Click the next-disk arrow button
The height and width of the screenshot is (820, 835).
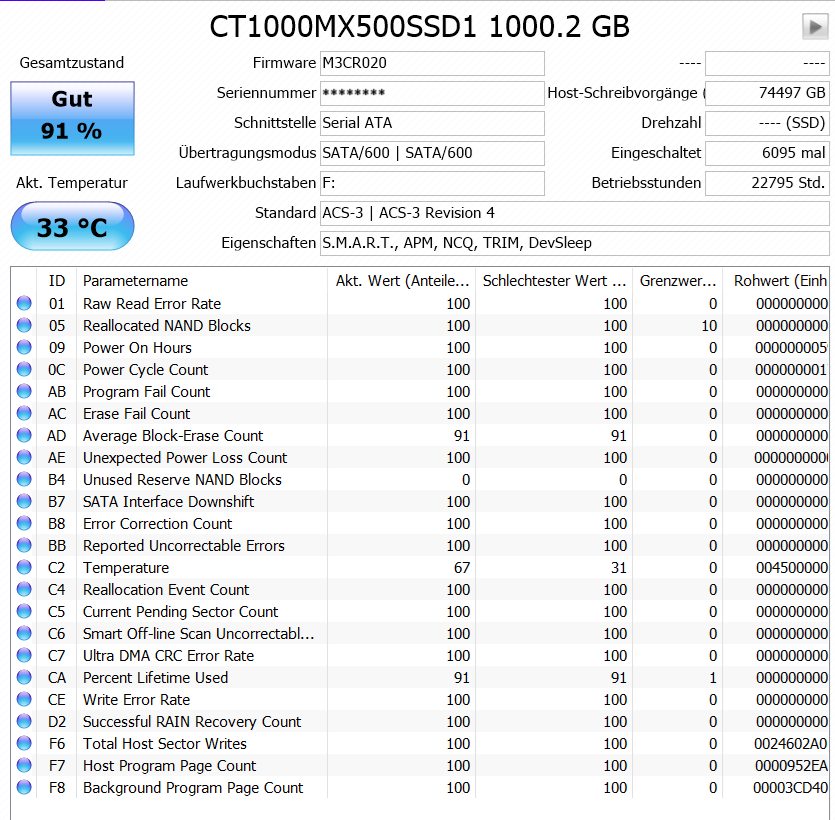(x=815, y=27)
